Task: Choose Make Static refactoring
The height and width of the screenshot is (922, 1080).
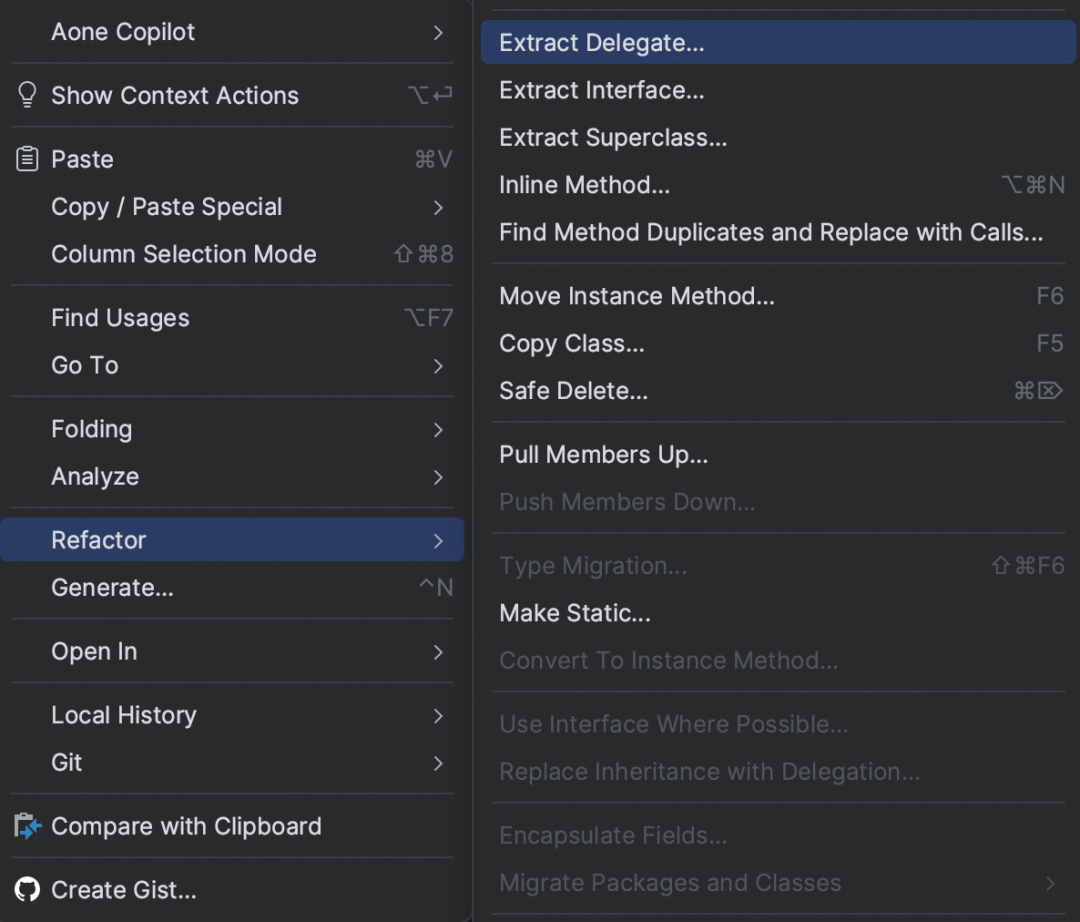Action: click(x=778, y=613)
